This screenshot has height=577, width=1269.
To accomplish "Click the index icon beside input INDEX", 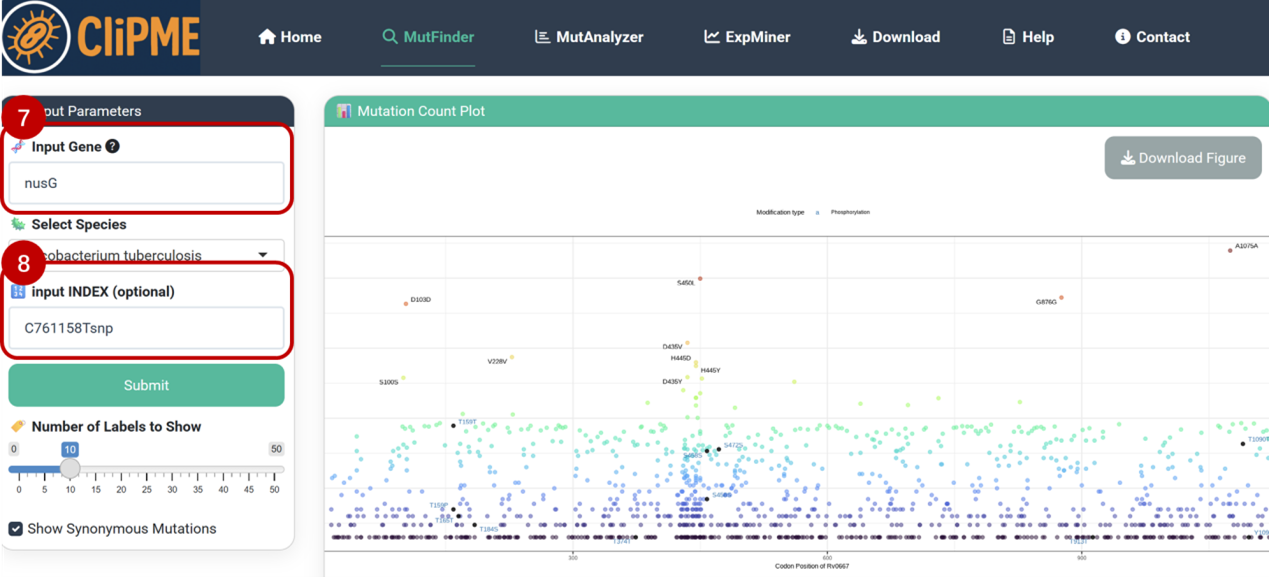I will [x=18, y=292].
